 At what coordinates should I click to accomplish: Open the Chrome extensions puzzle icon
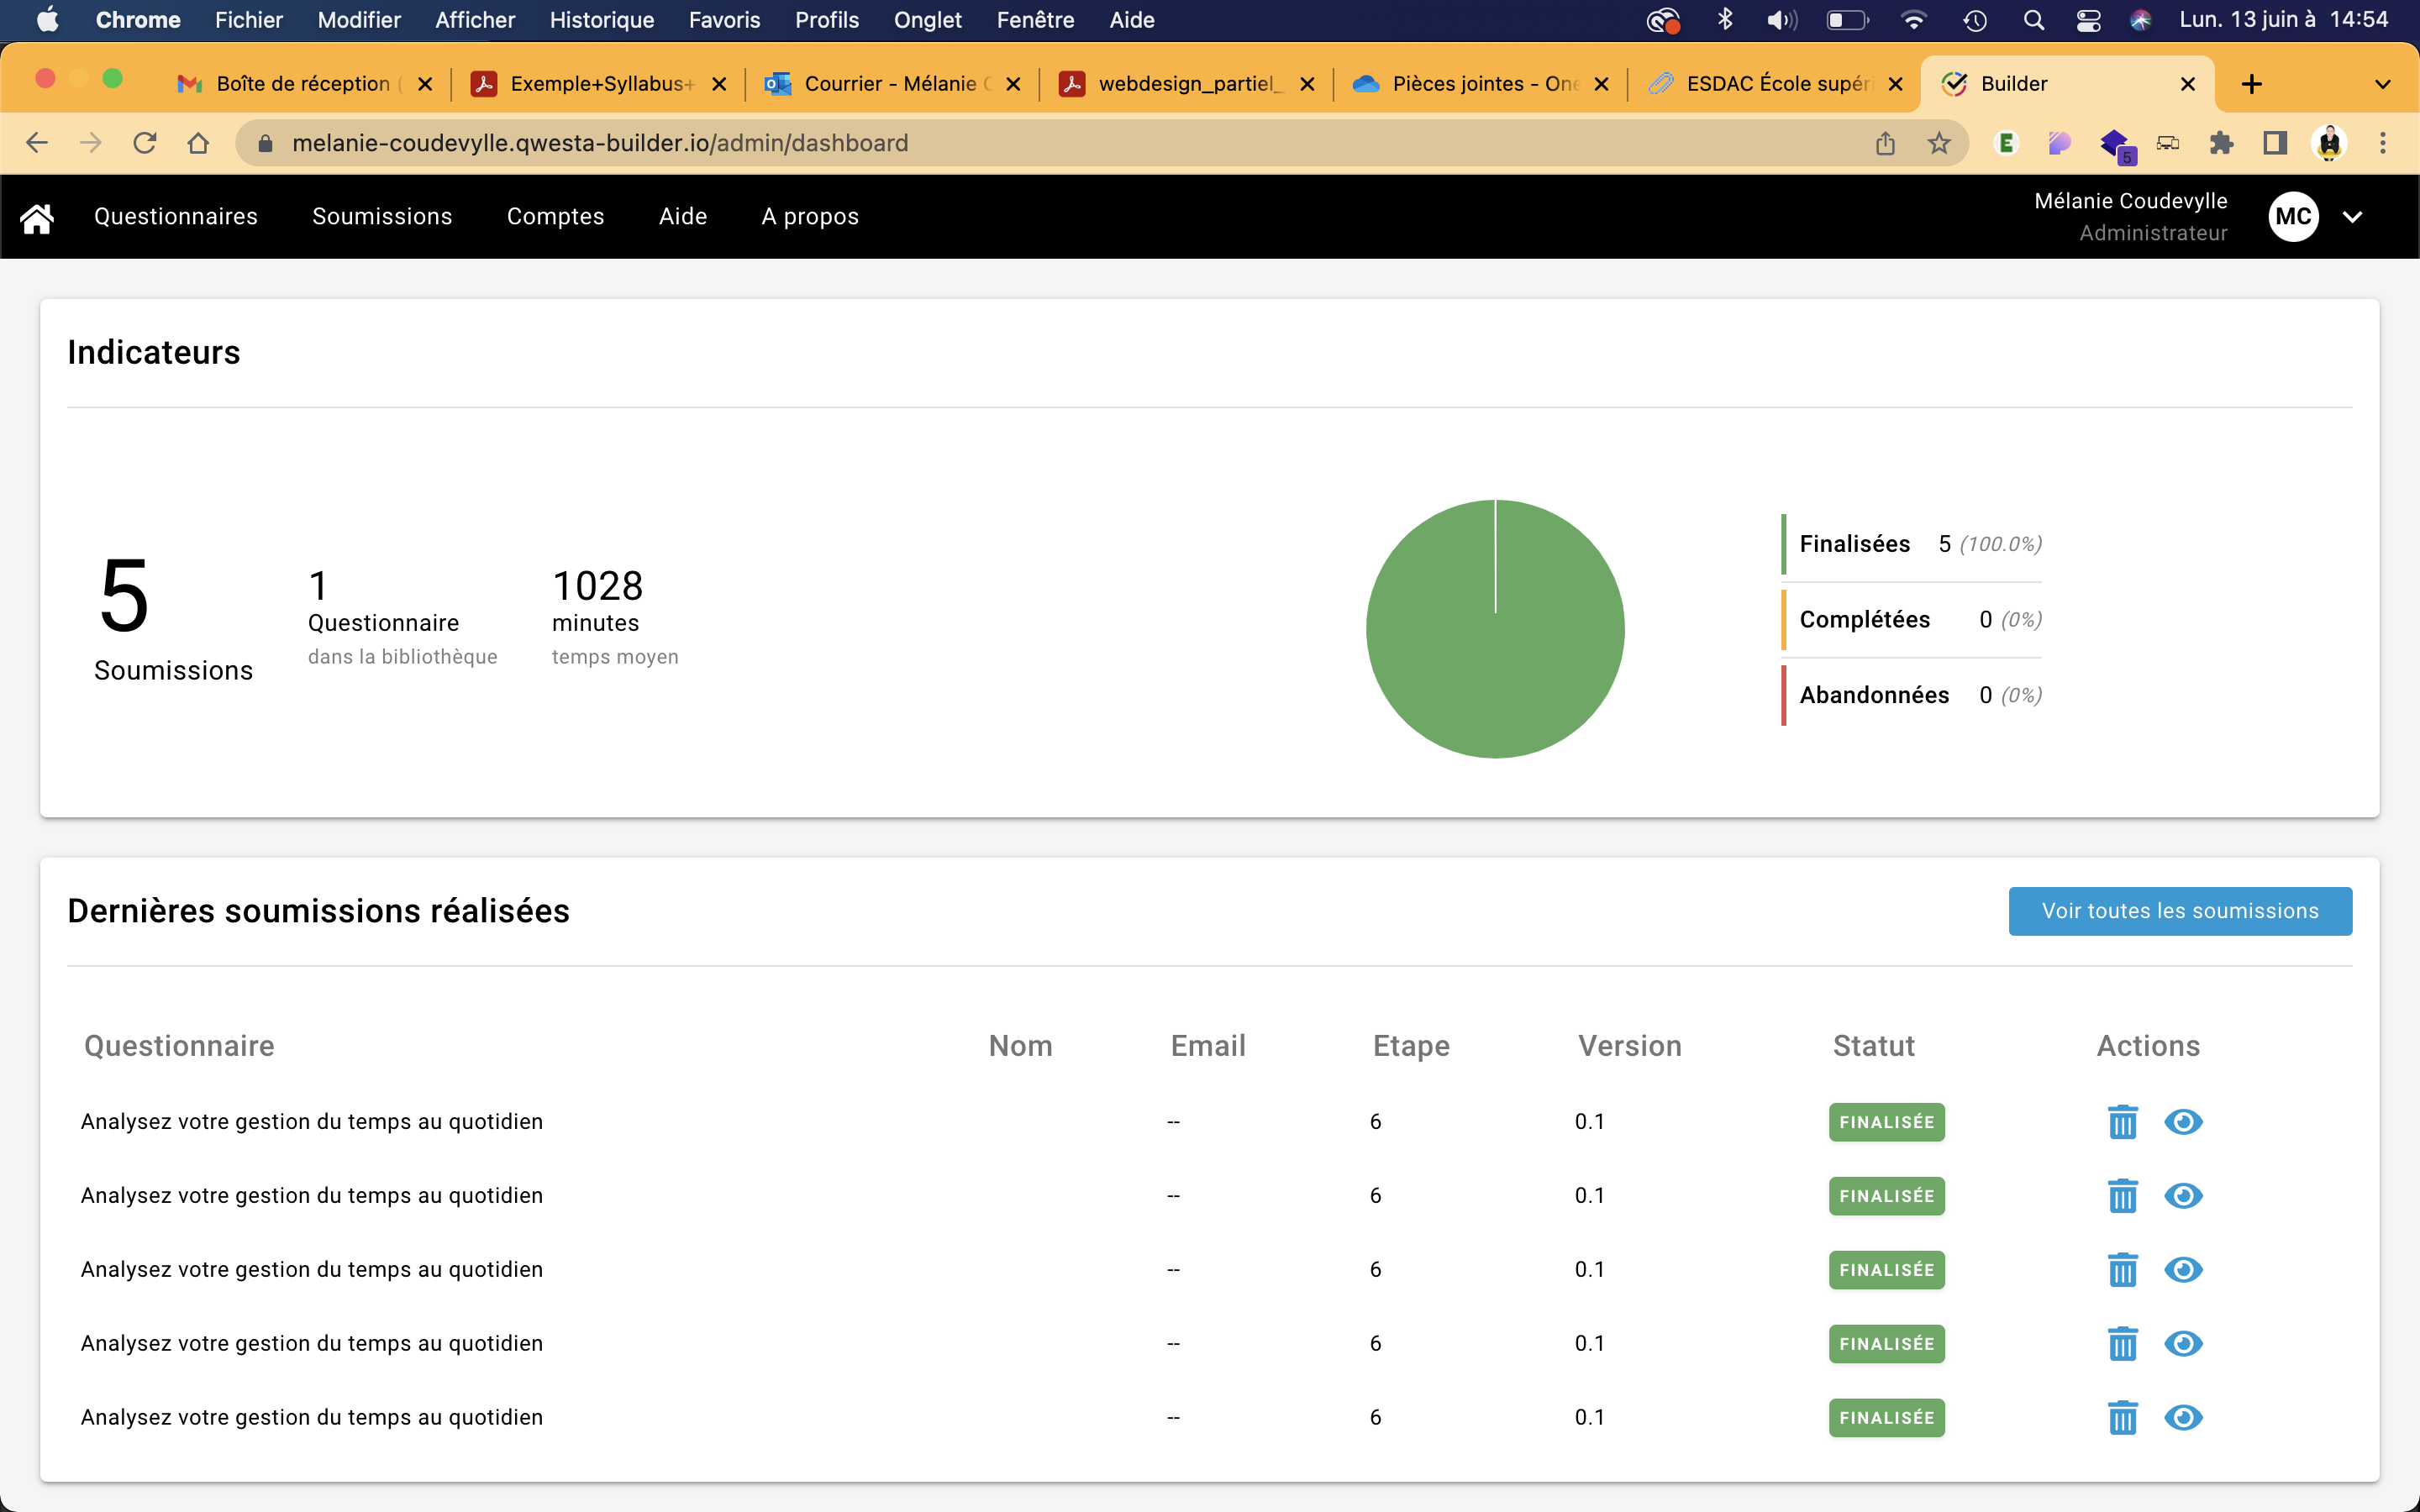[x=2221, y=143]
